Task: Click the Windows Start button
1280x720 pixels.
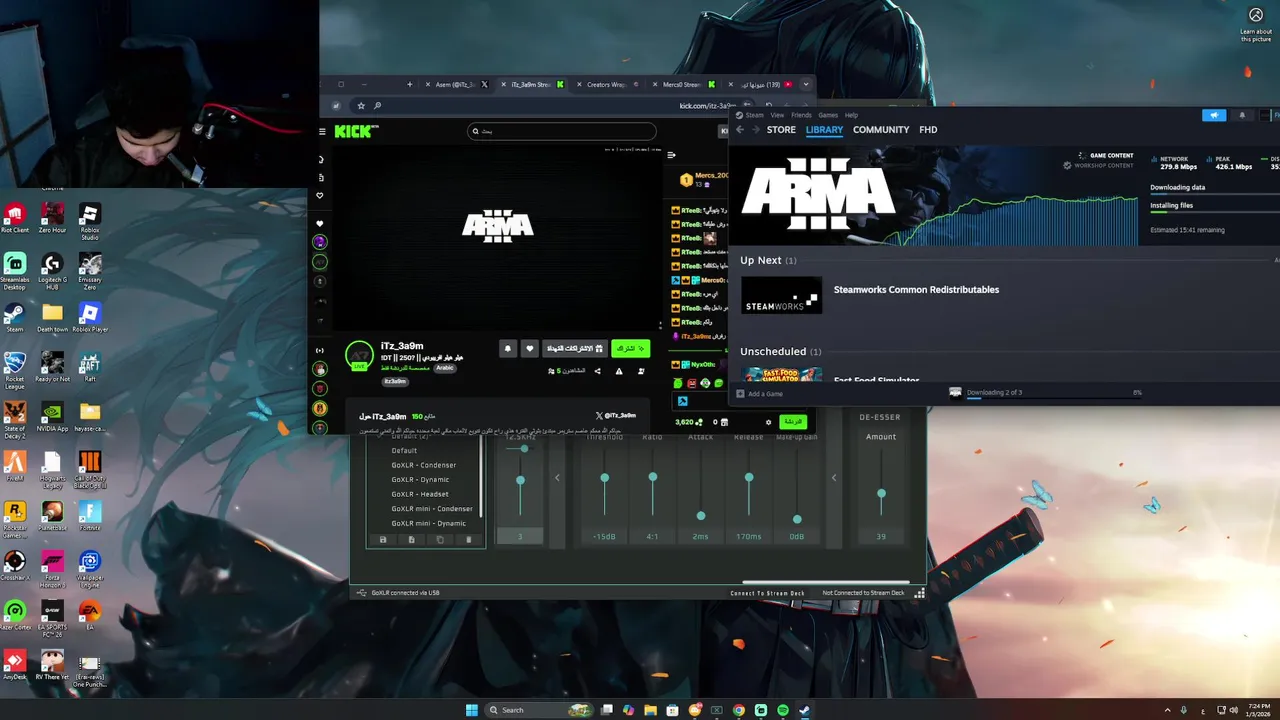Action: (472, 710)
